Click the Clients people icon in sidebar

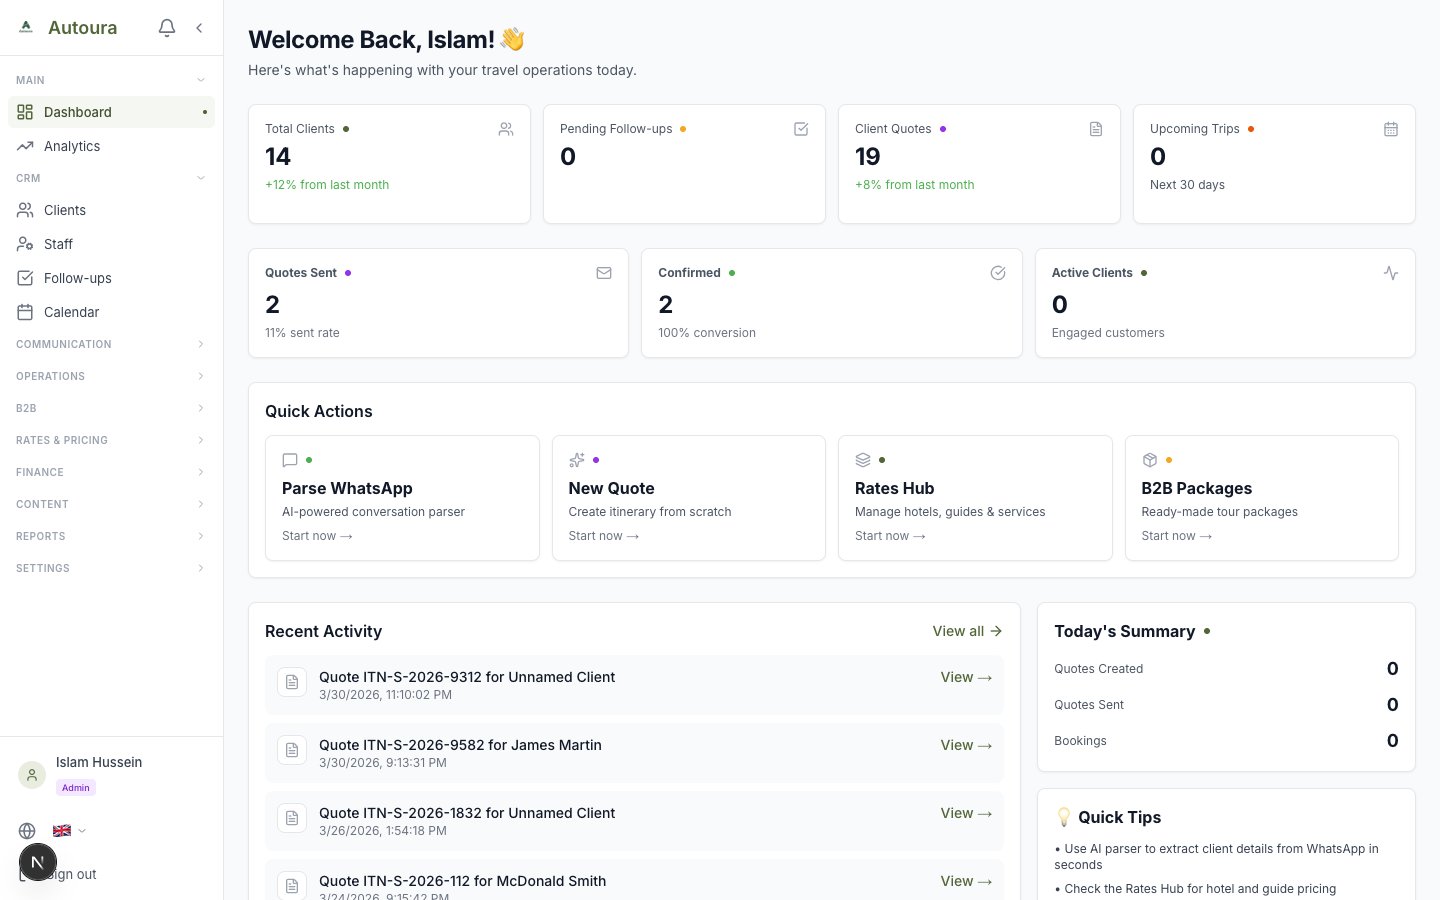click(25, 210)
